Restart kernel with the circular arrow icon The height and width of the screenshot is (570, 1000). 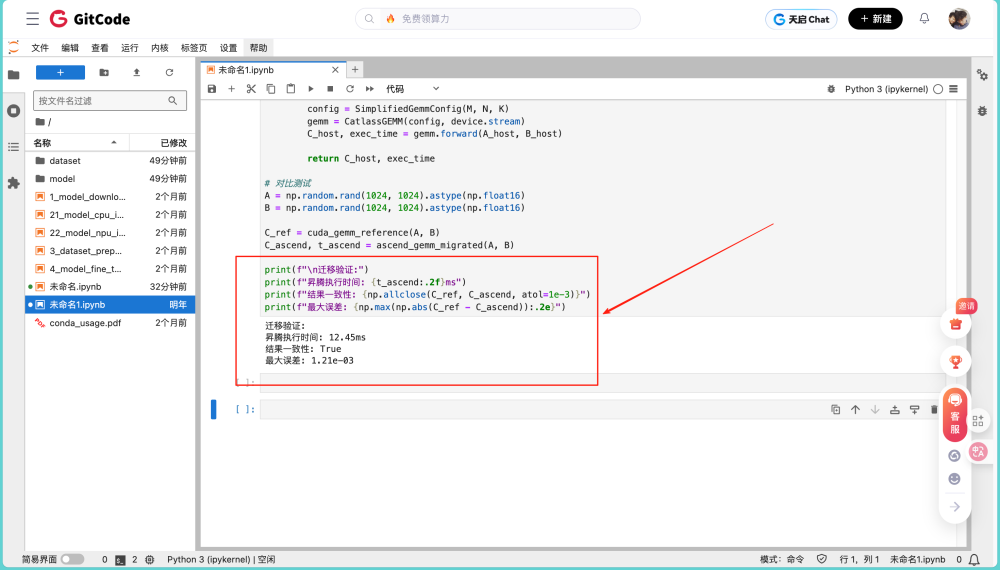pyautogui.click(x=349, y=89)
